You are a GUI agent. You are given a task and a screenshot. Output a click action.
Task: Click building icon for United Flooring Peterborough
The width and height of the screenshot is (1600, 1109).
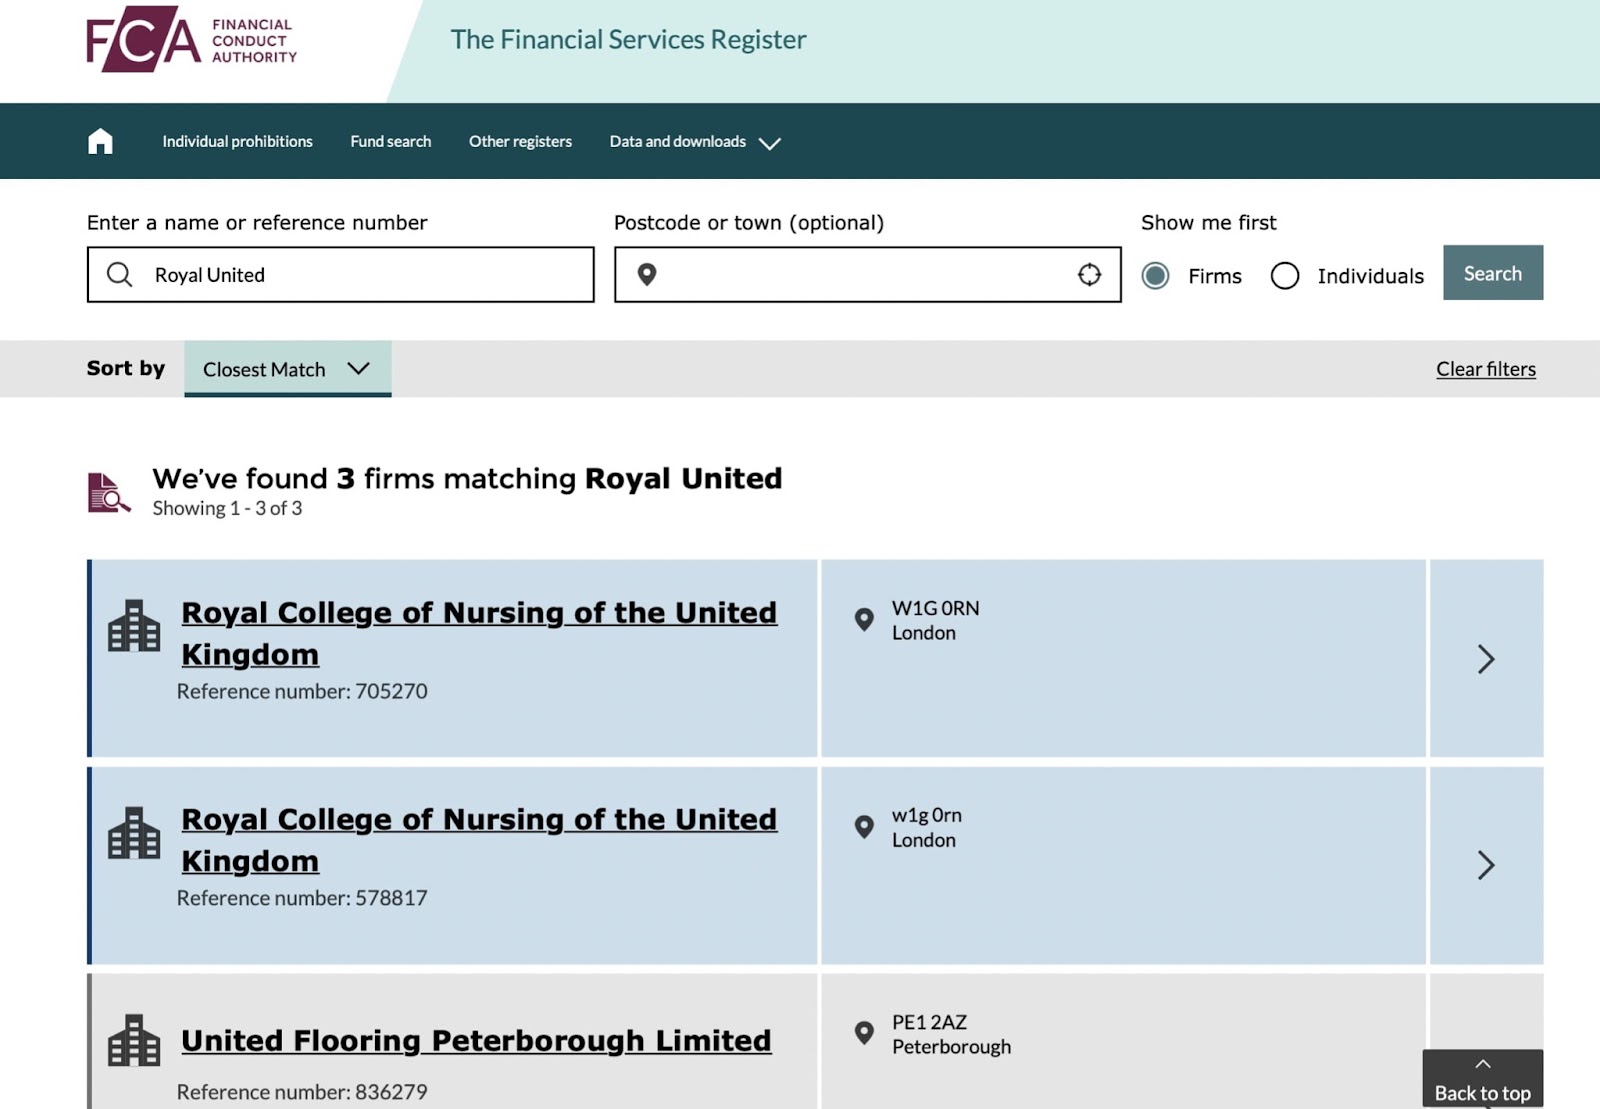coord(134,1040)
